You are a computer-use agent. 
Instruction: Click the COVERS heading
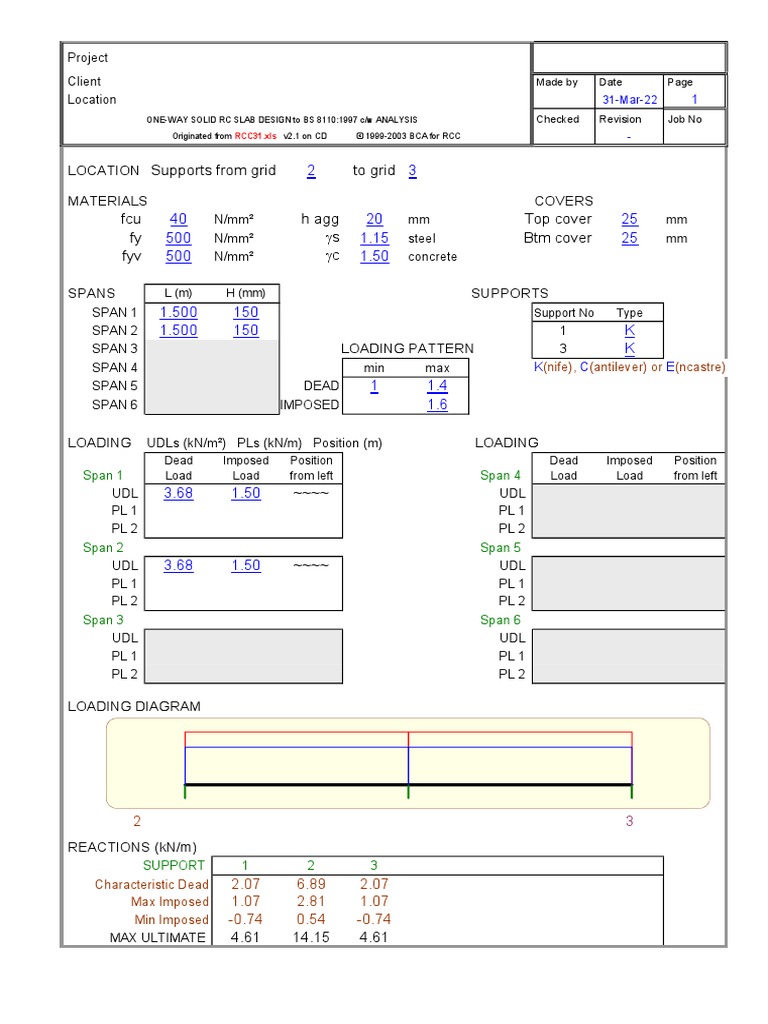coord(564,201)
